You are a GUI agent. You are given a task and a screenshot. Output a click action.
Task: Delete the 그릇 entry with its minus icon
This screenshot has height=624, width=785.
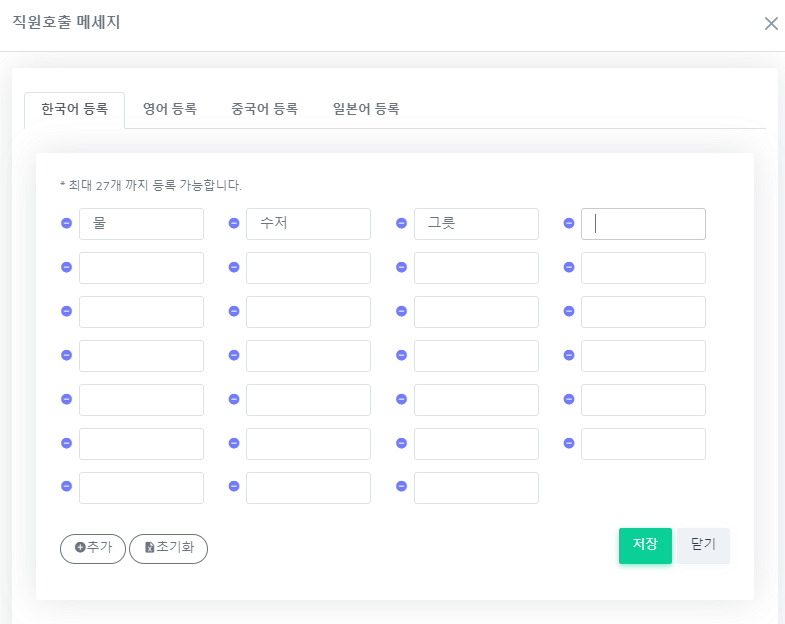[401, 224]
